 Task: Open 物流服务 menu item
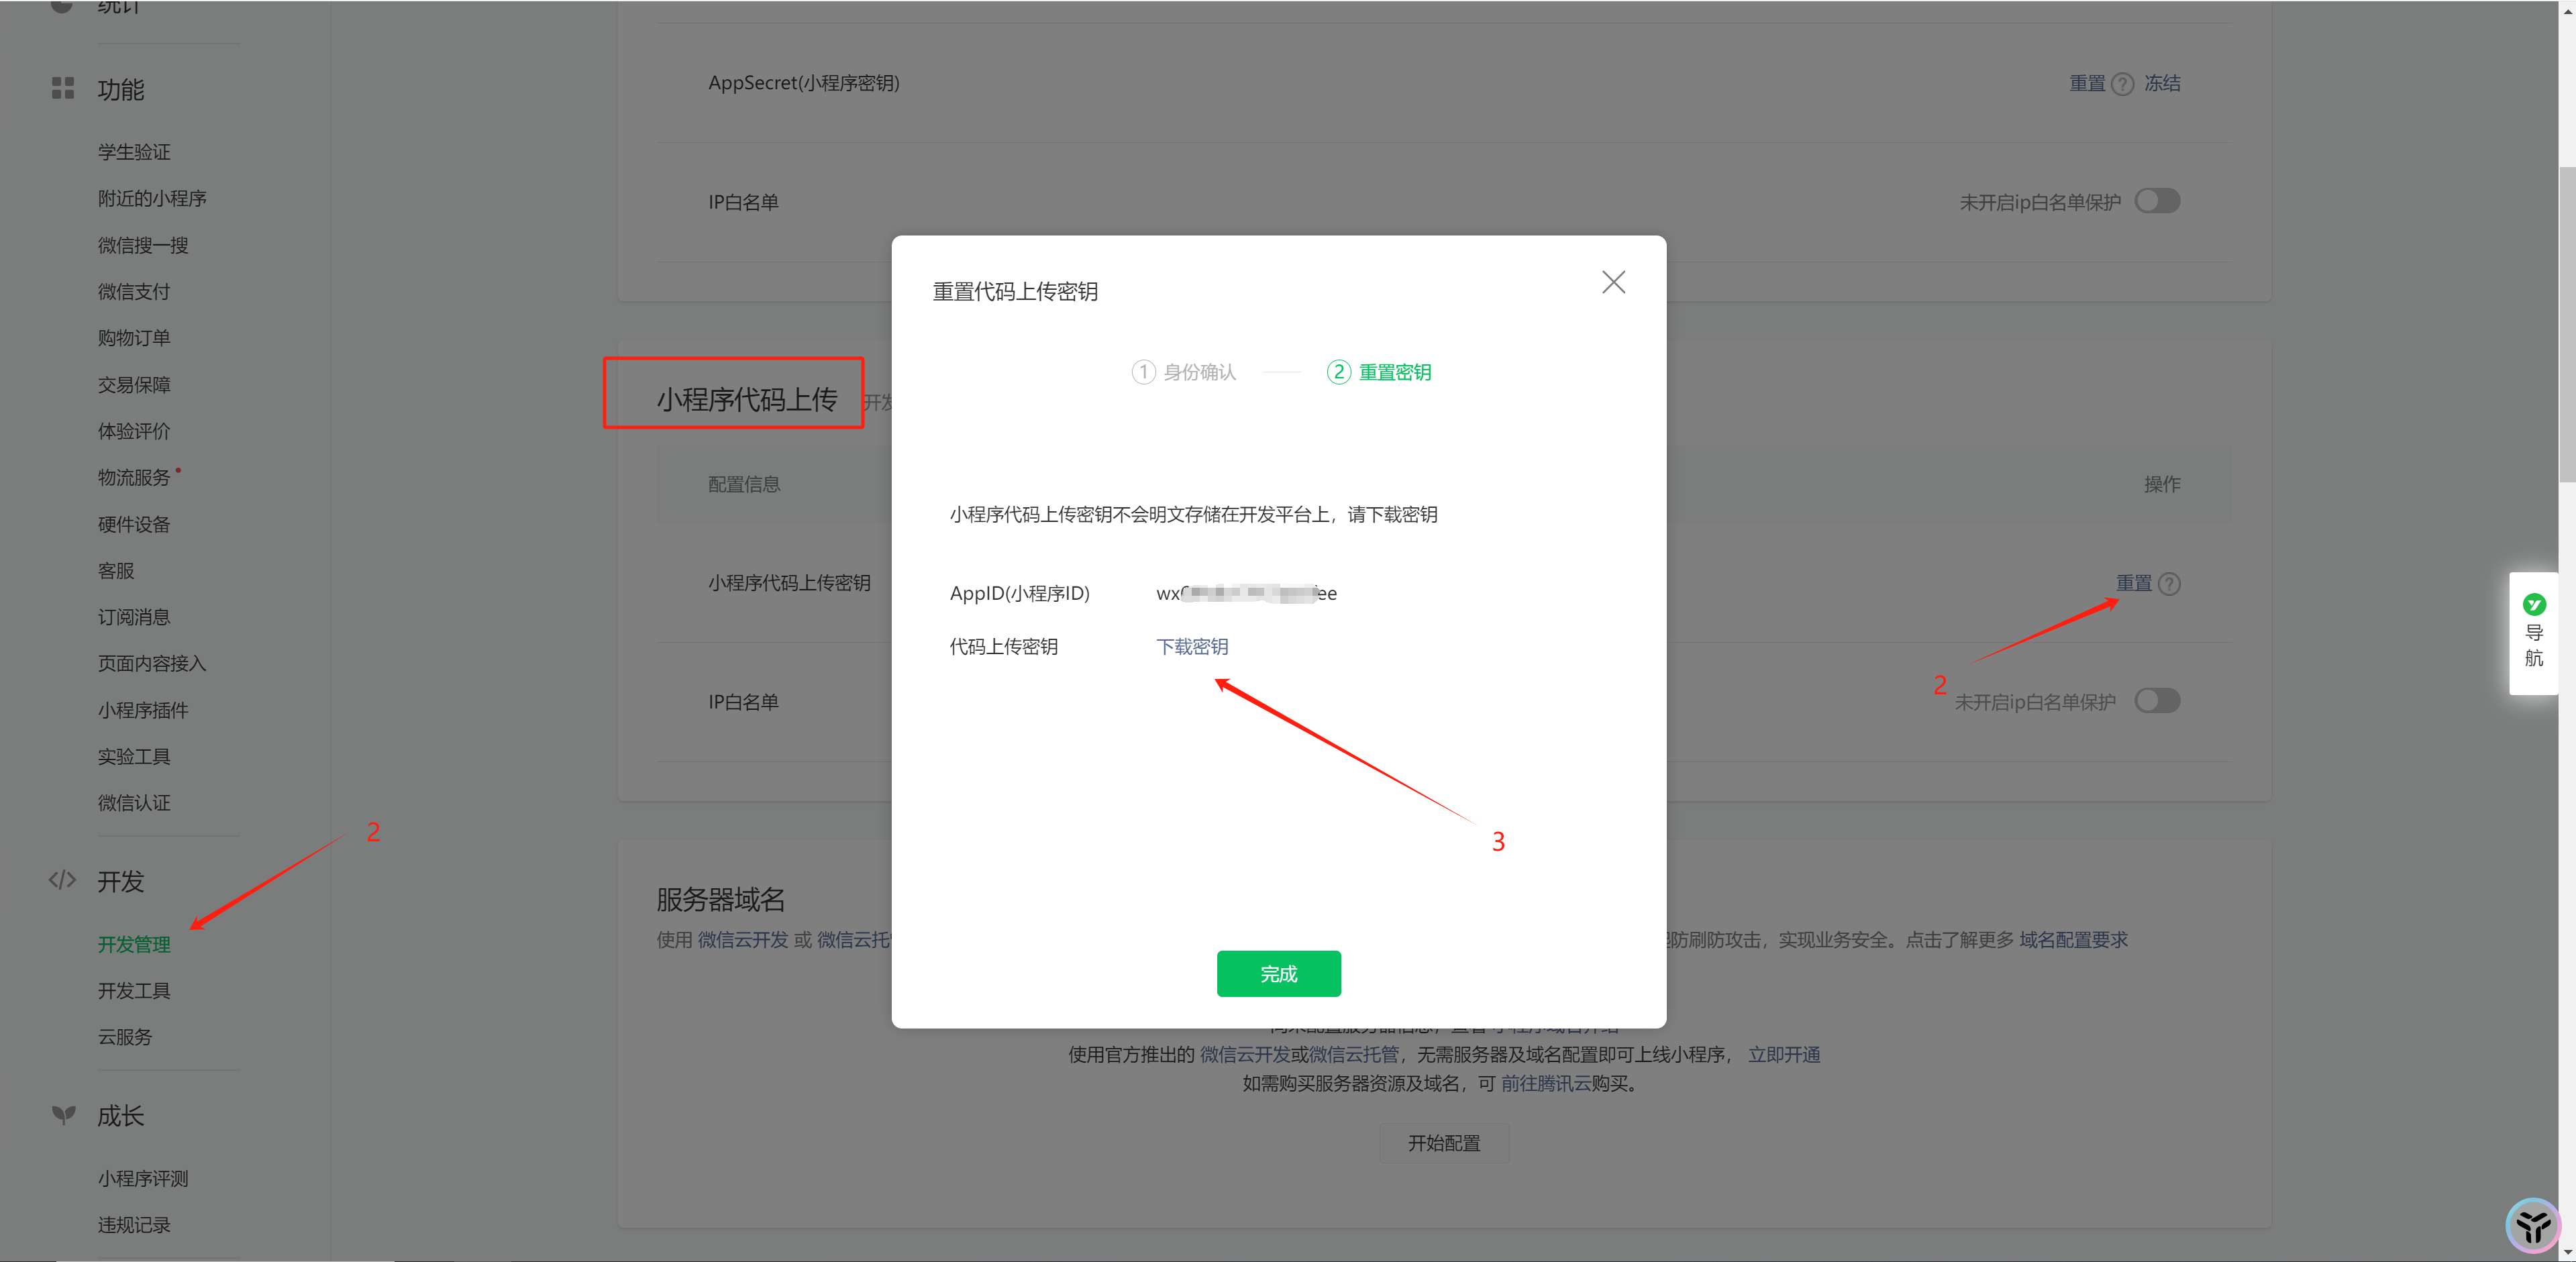[x=134, y=478]
